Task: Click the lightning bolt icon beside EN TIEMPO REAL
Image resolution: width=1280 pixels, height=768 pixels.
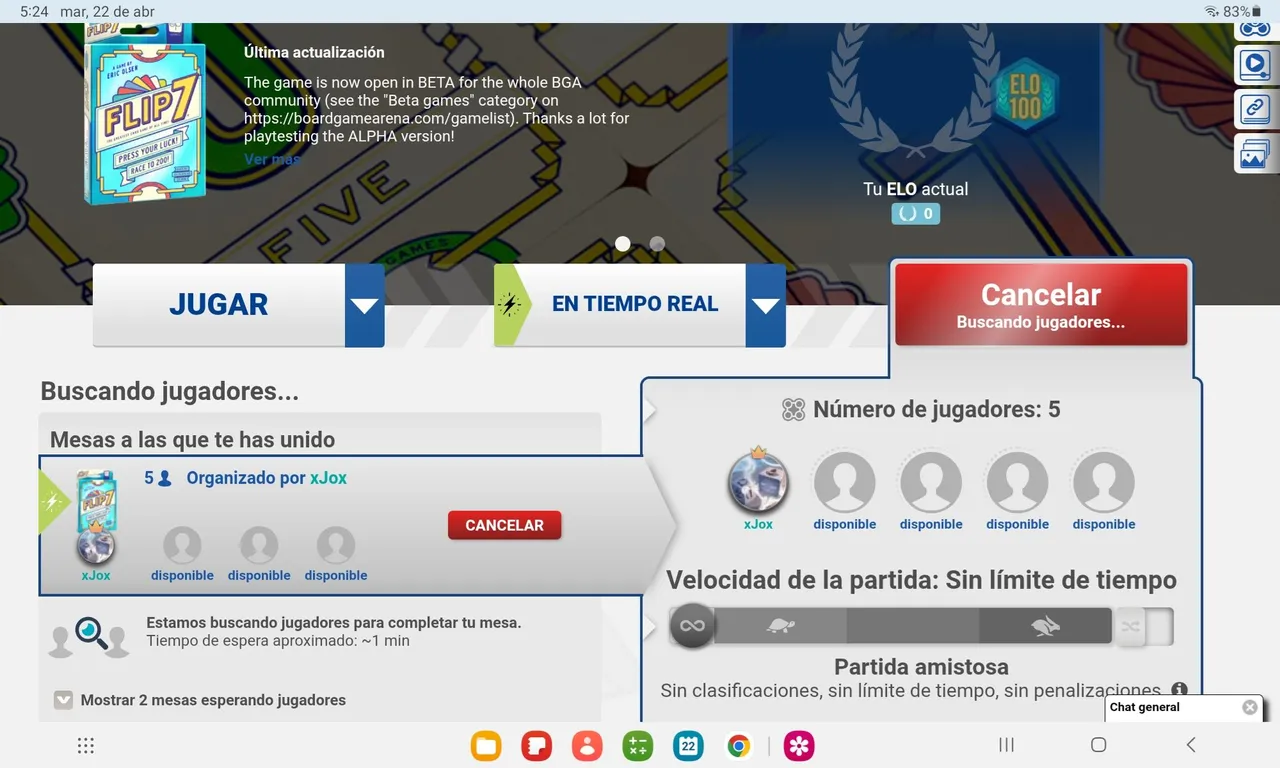Action: coord(510,304)
